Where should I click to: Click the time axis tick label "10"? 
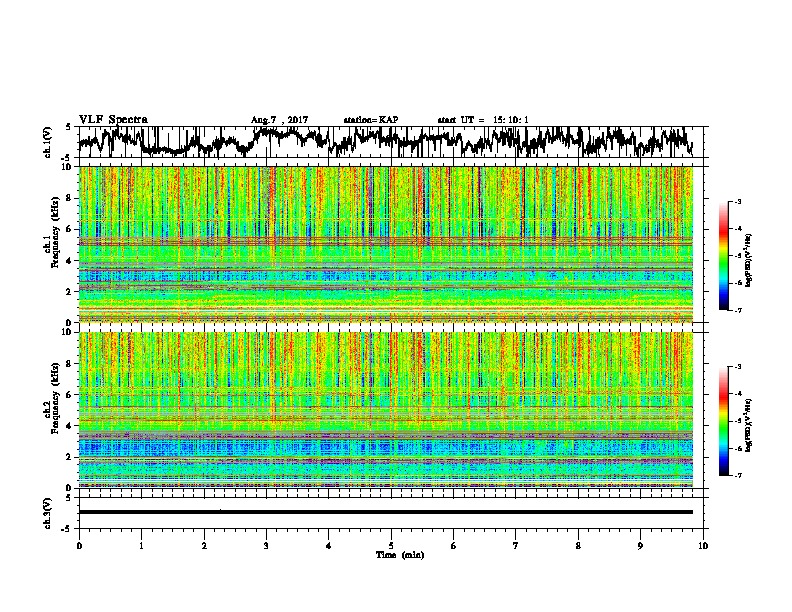(703, 546)
